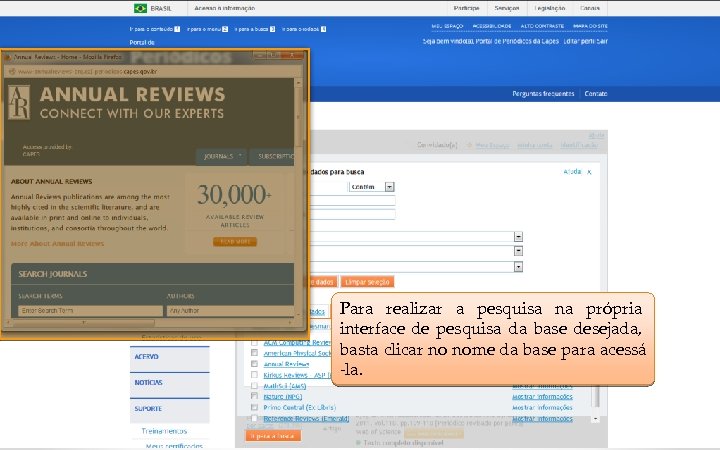The image size is (720, 450).
Task: Open the SUBSCRIPTIONS tab in Annual Reviews
Action: (272, 157)
